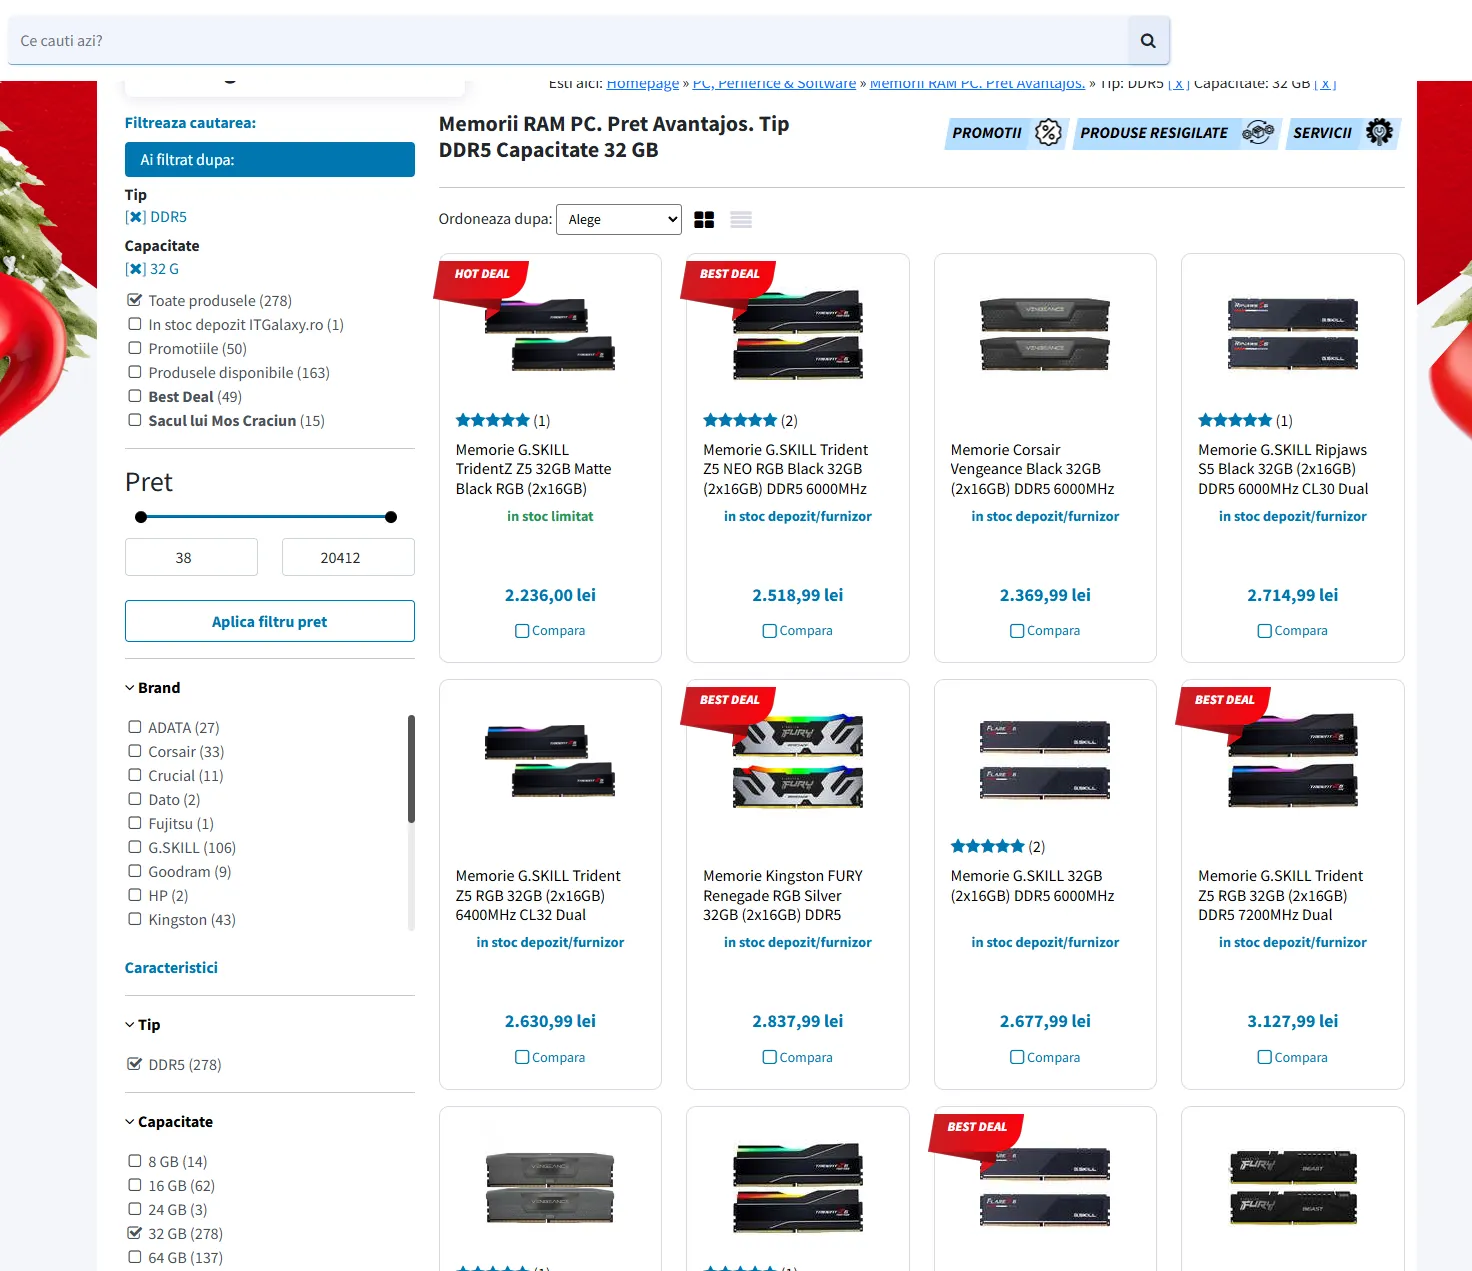Click the search magnifier icon
1472x1271 pixels.
(1148, 41)
